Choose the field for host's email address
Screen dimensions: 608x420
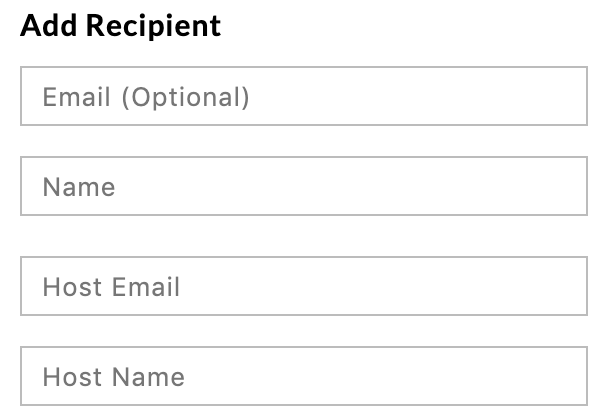pyautogui.click(x=303, y=287)
